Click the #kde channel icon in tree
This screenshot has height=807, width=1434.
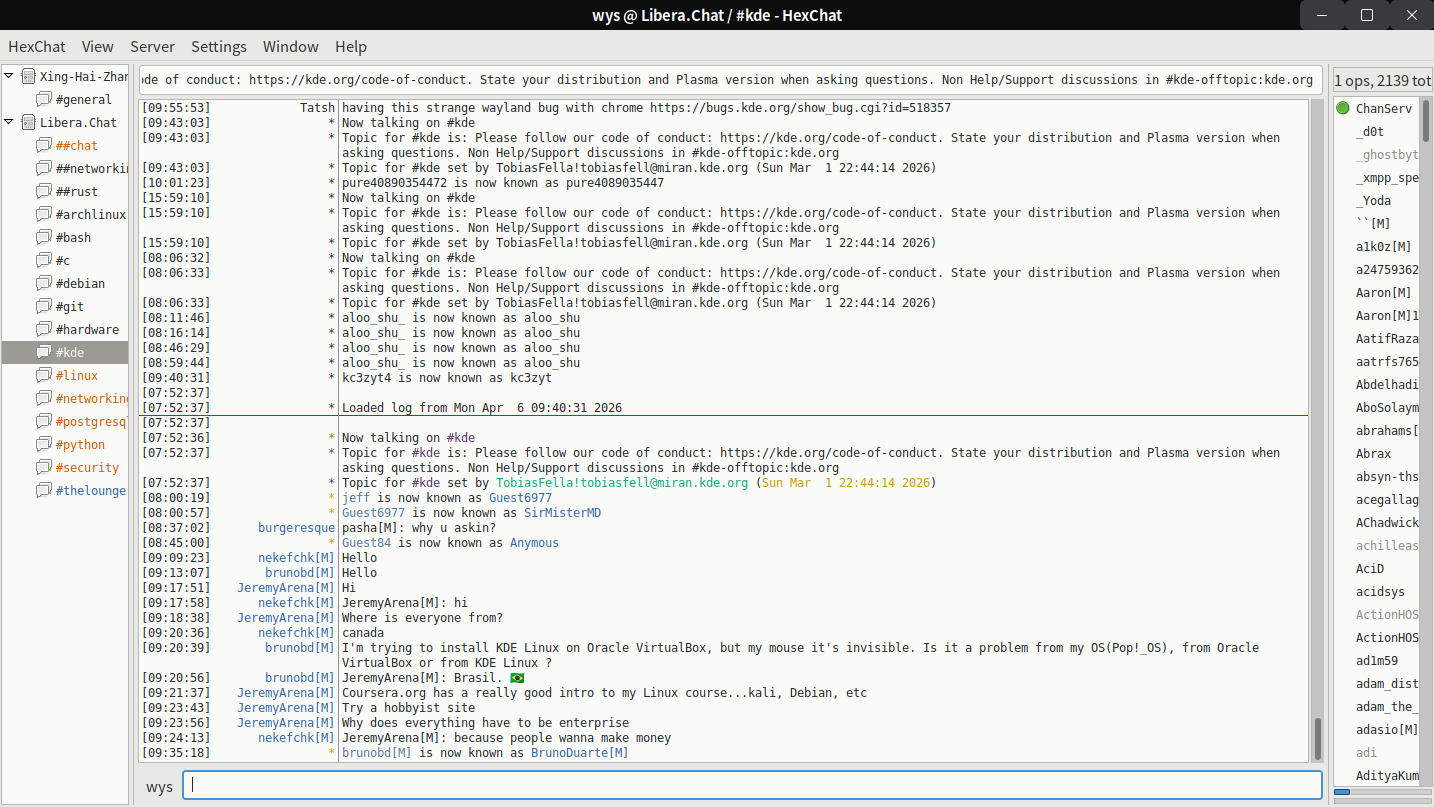click(43, 352)
